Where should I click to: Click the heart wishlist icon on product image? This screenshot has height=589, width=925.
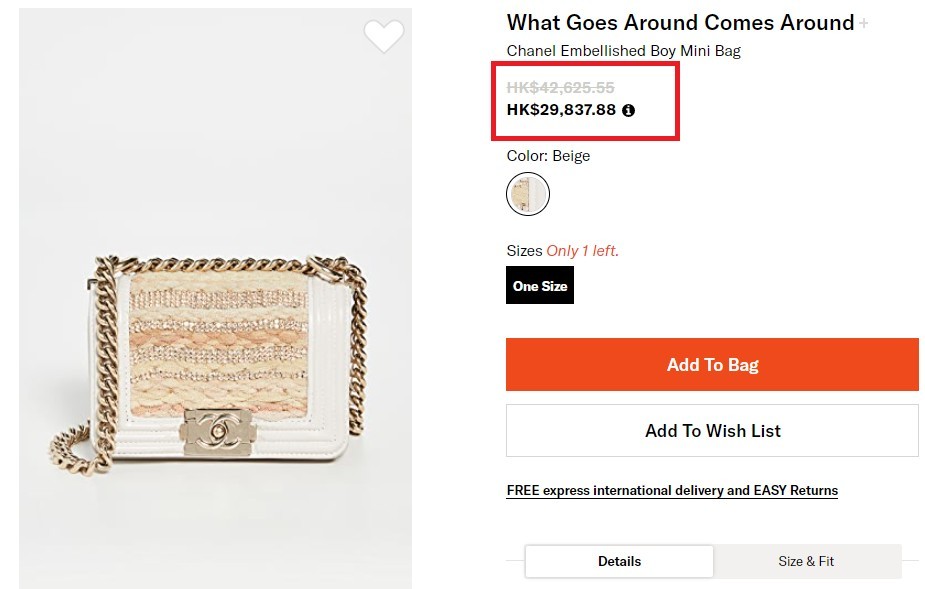[x=383, y=37]
